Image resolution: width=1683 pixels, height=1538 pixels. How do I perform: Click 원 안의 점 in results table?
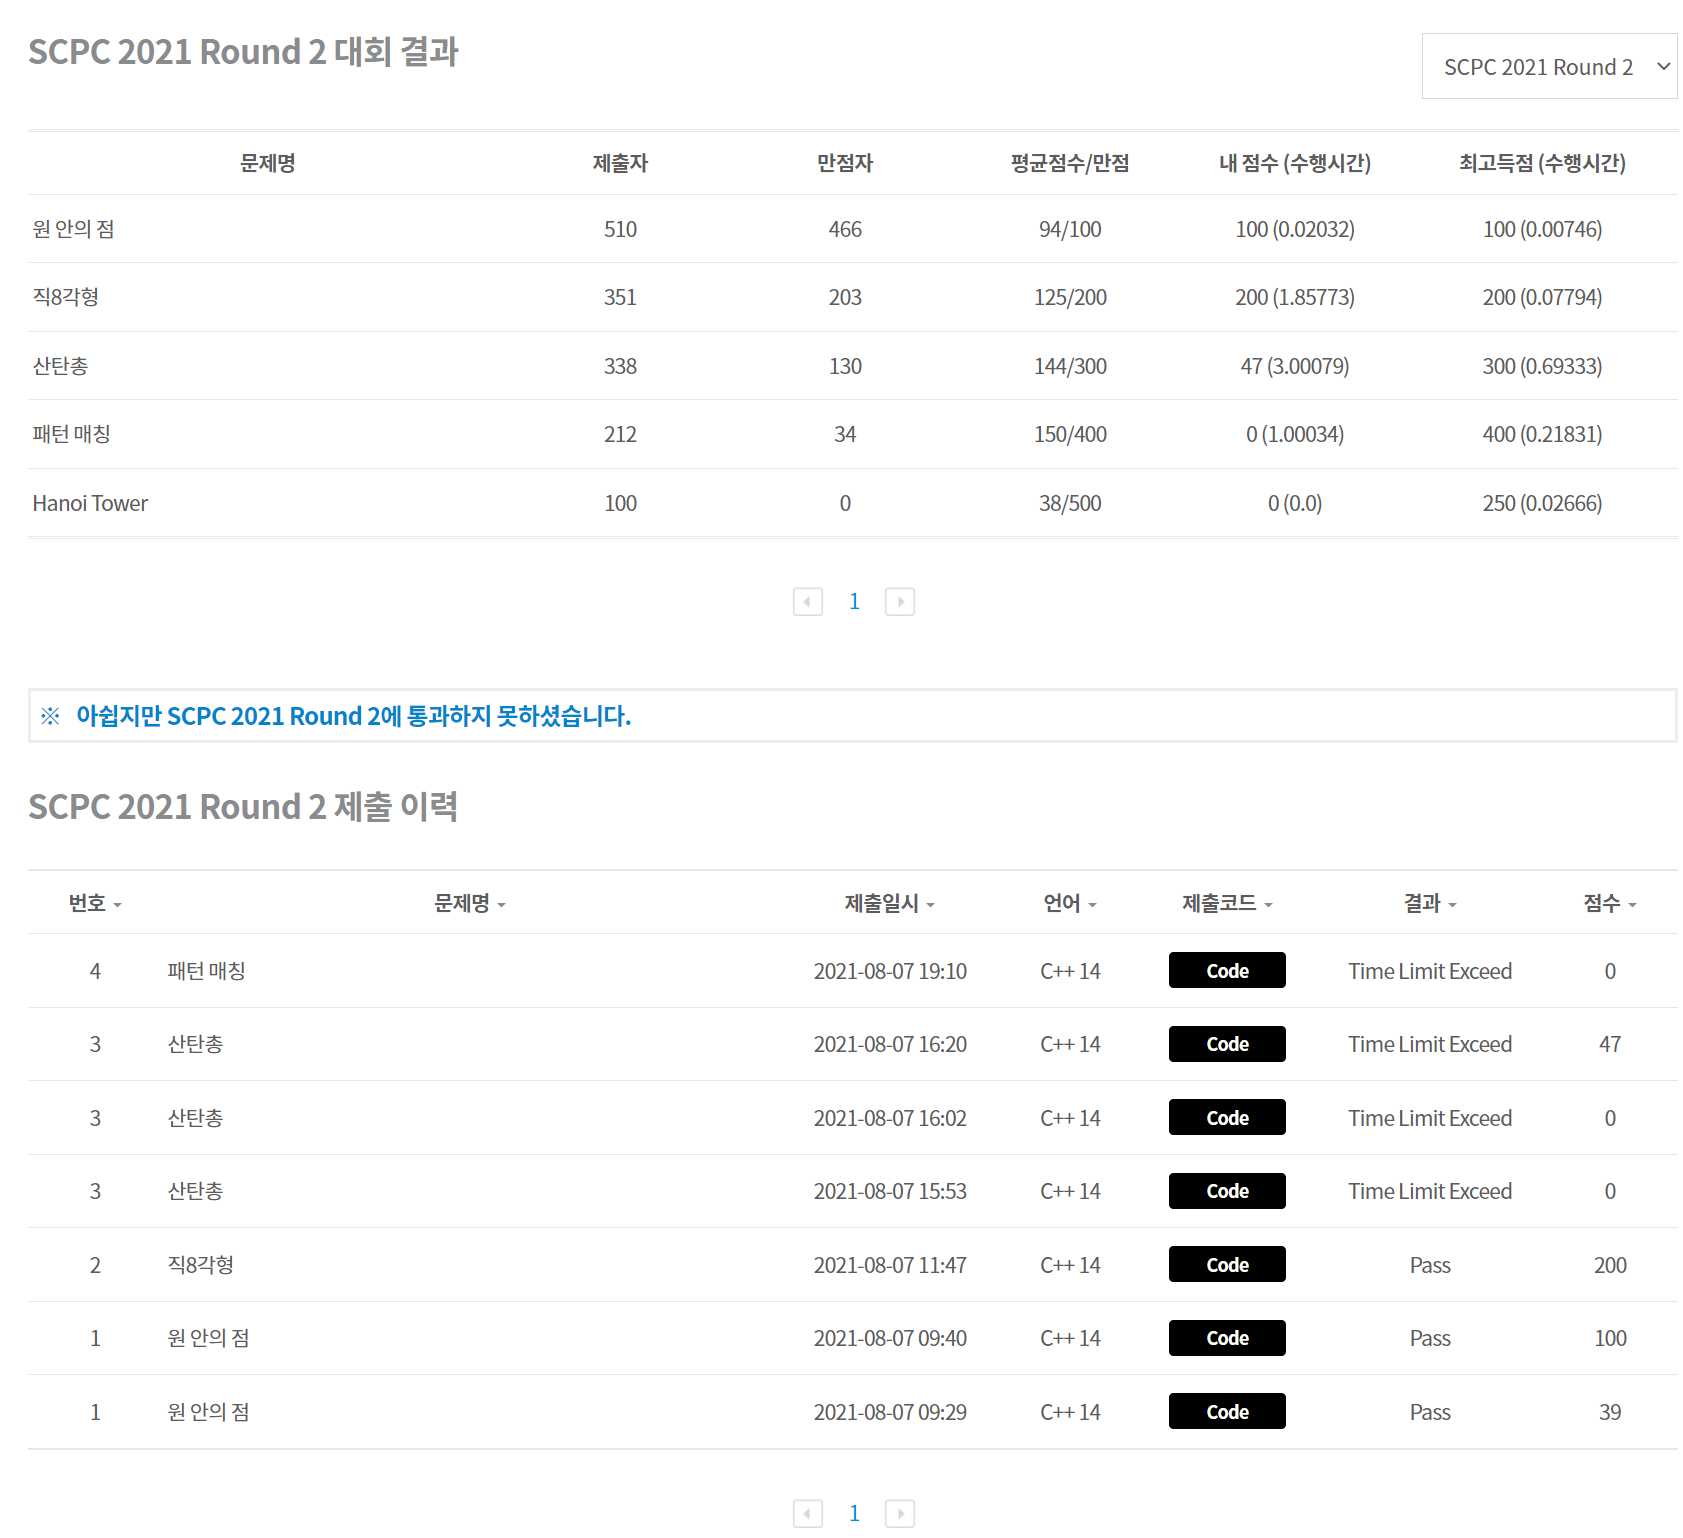coord(73,229)
